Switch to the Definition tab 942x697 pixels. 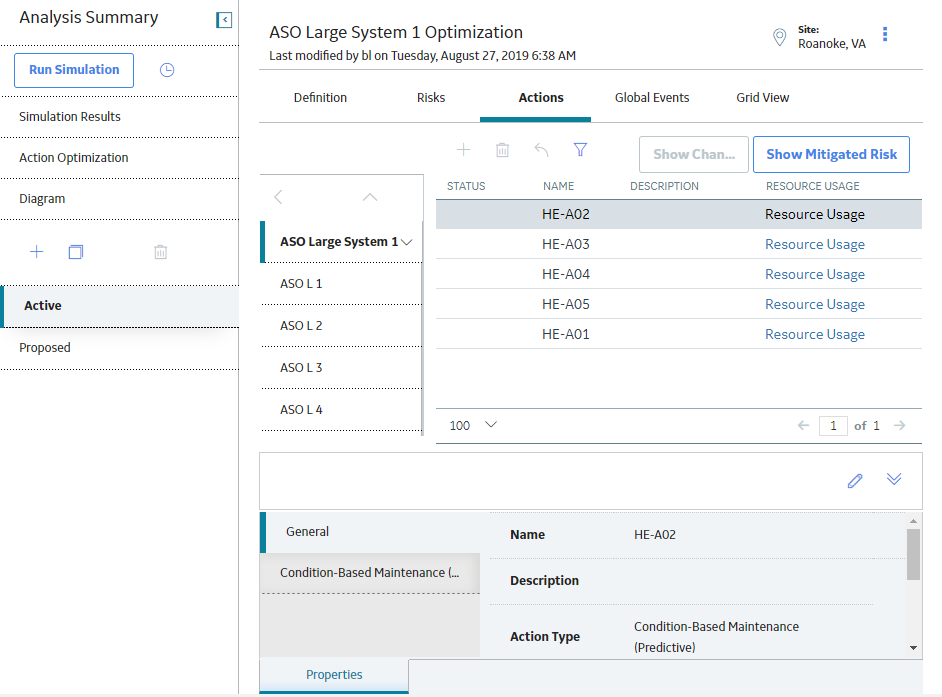pos(320,98)
